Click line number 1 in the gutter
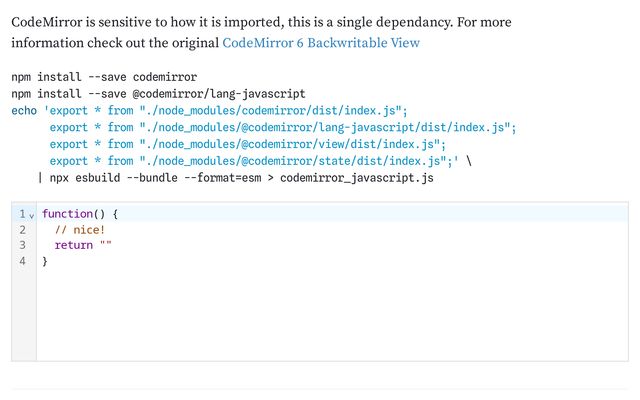640x400 pixels. [x=22, y=214]
